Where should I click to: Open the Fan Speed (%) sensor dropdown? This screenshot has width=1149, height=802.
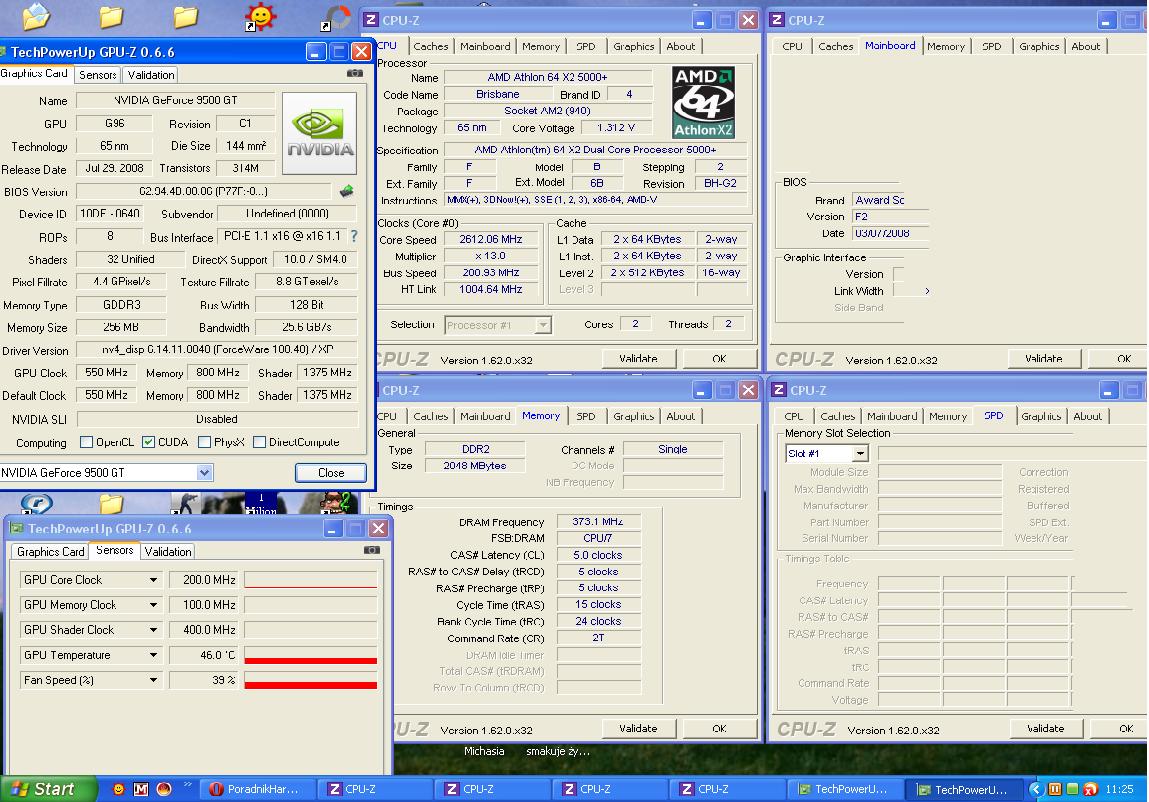[x=153, y=680]
